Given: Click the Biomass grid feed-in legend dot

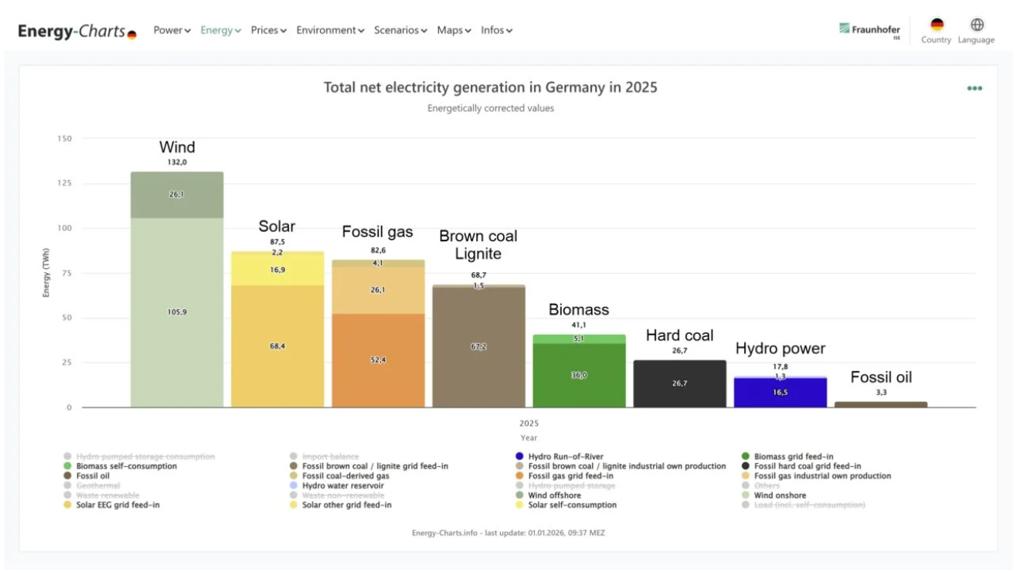Looking at the screenshot, I should click(746, 457).
